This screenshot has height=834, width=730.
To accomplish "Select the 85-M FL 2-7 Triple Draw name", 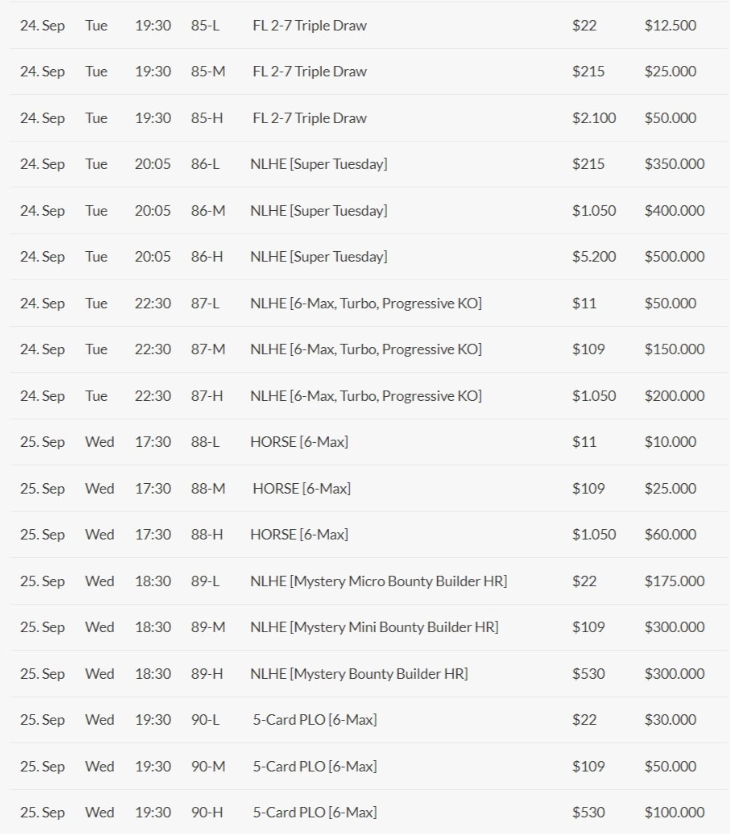I will 309,71.
